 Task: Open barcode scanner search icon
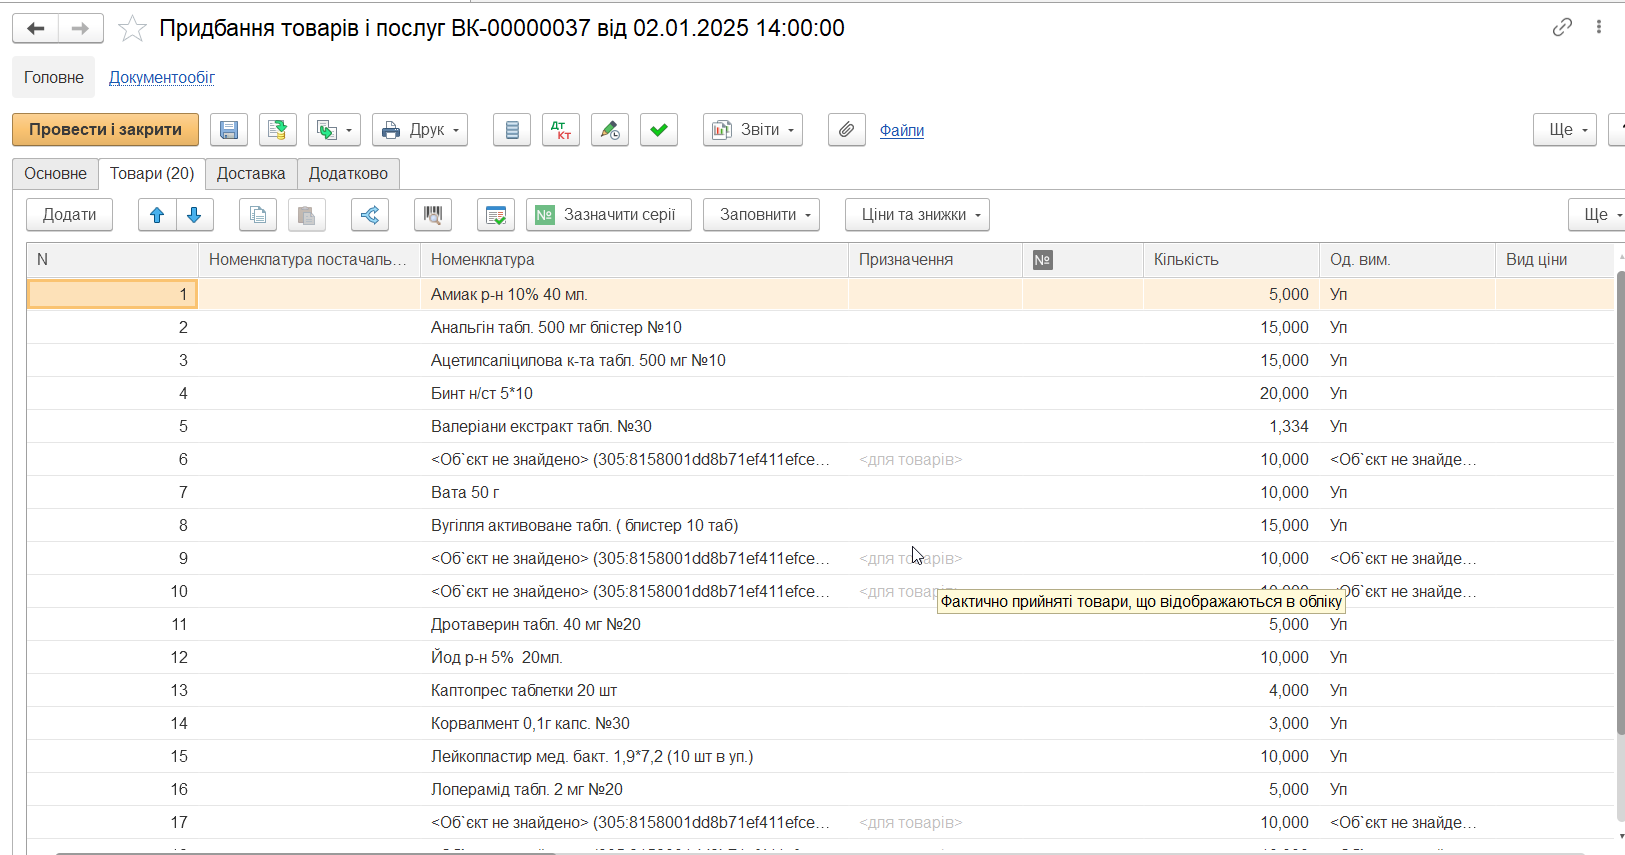[x=433, y=215]
